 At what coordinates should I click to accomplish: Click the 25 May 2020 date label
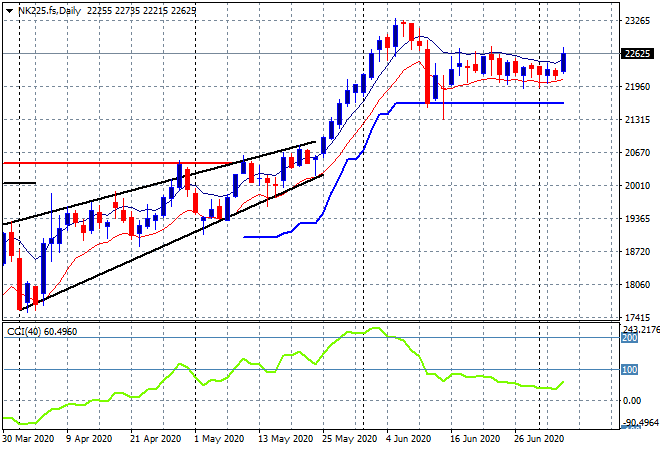349,439
